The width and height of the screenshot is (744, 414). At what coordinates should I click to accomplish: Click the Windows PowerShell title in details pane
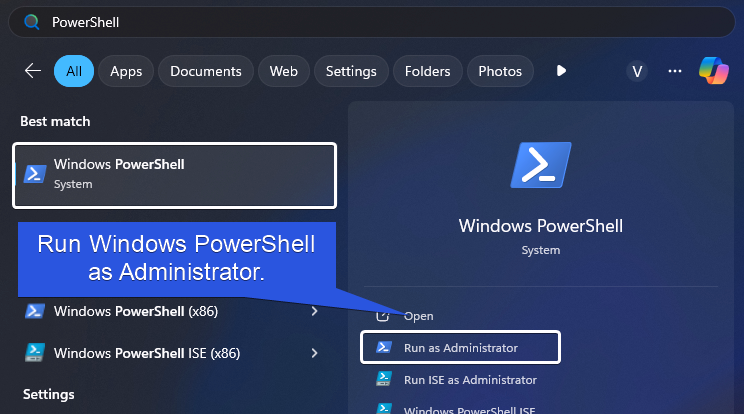coord(541,226)
